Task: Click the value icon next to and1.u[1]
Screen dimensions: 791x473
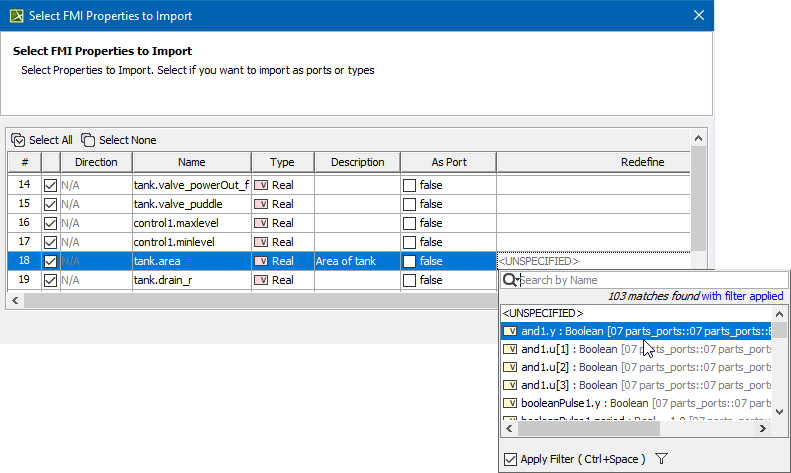Action: 510,349
